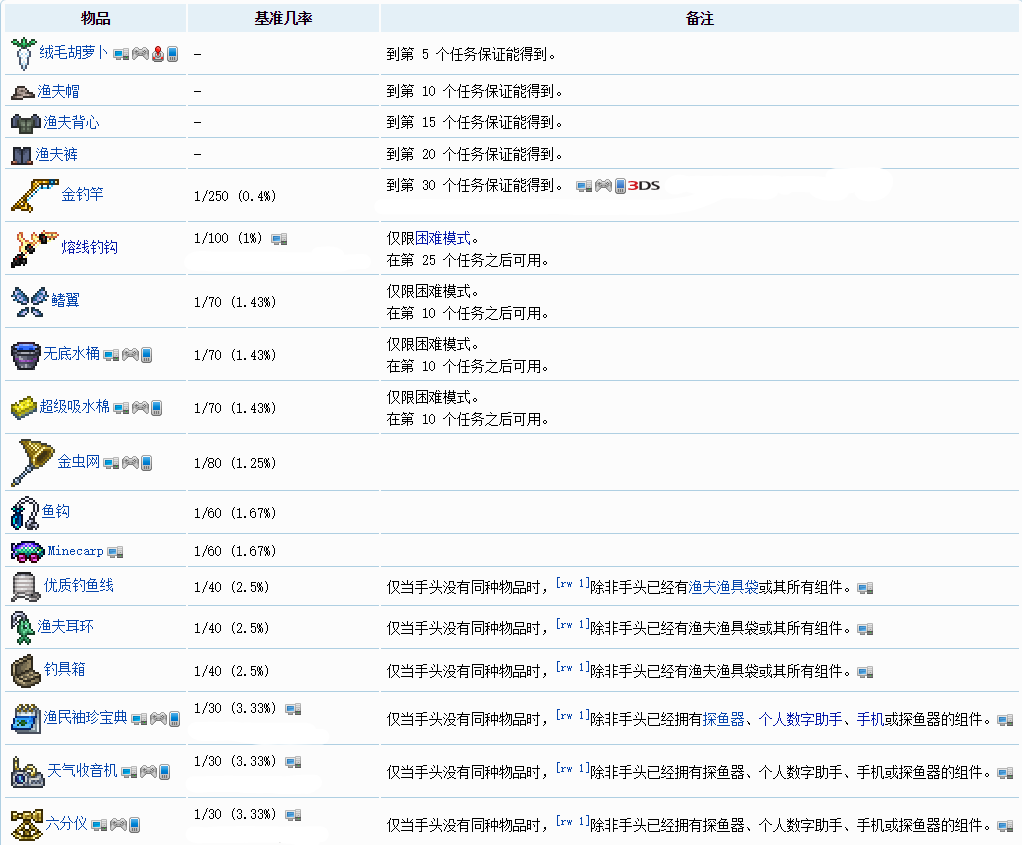
Task: Open the 鱼钩 link
Action: [x=56, y=511]
